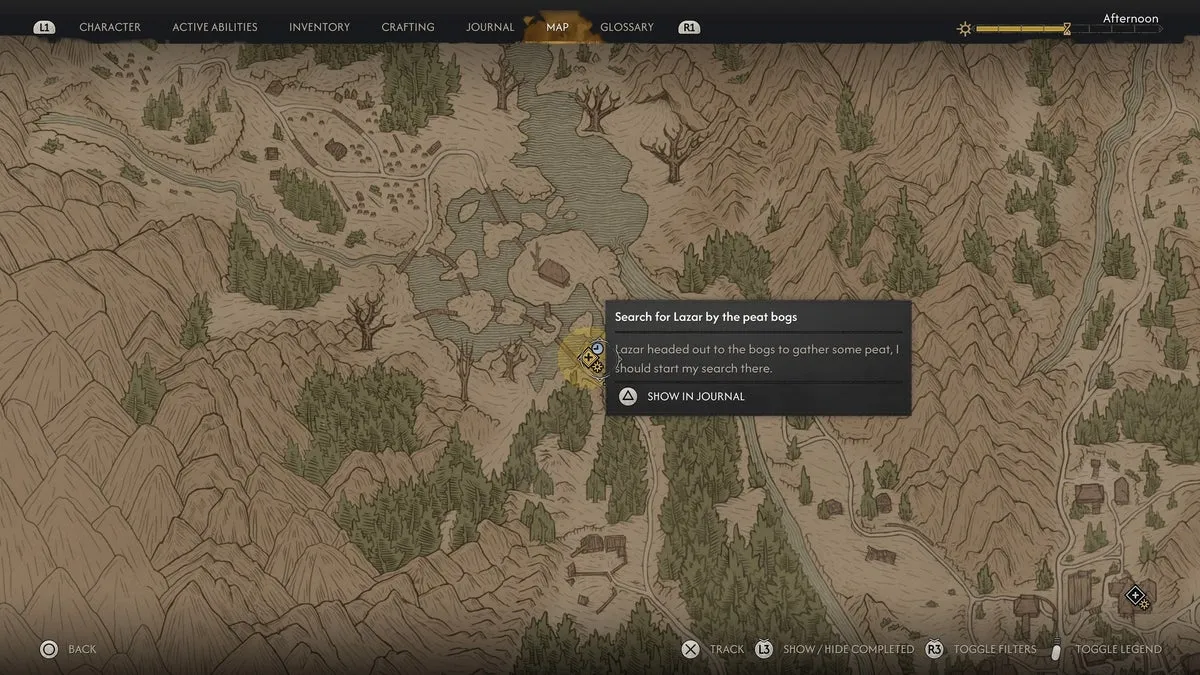Toggle Show / Hide Completed
The image size is (1200, 675).
[848, 649]
